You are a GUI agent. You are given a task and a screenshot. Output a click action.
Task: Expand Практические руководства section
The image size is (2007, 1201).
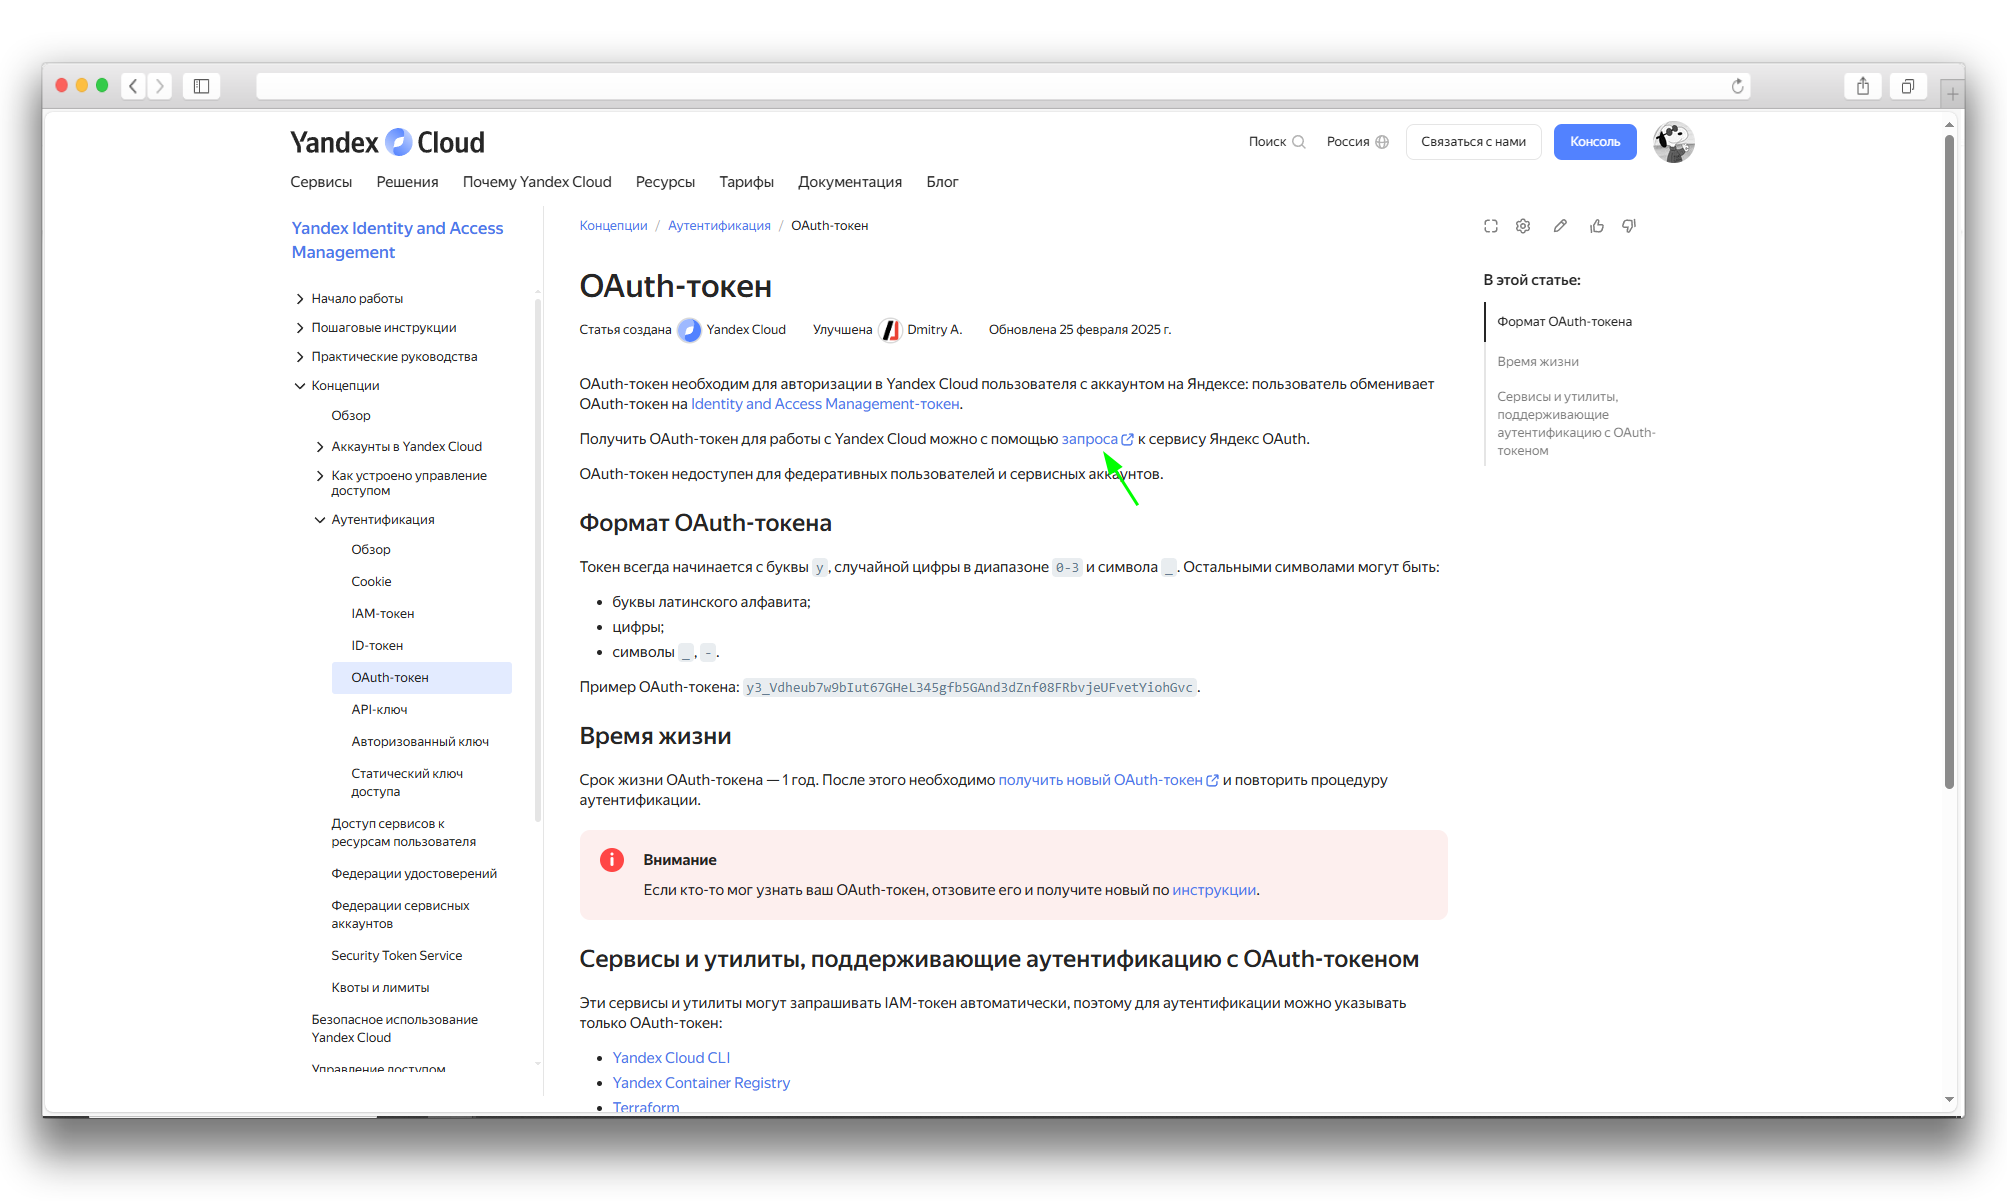point(300,357)
